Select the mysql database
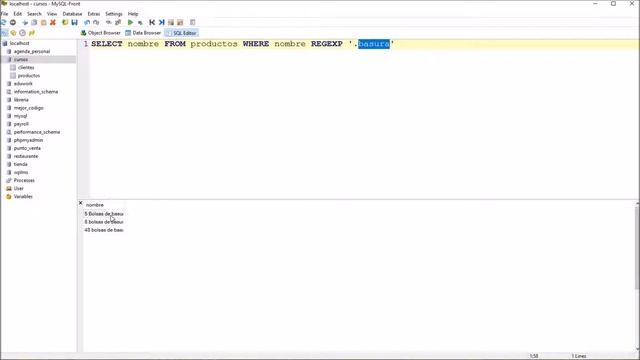Screen dimensions: 640x360 pos(20,116)
